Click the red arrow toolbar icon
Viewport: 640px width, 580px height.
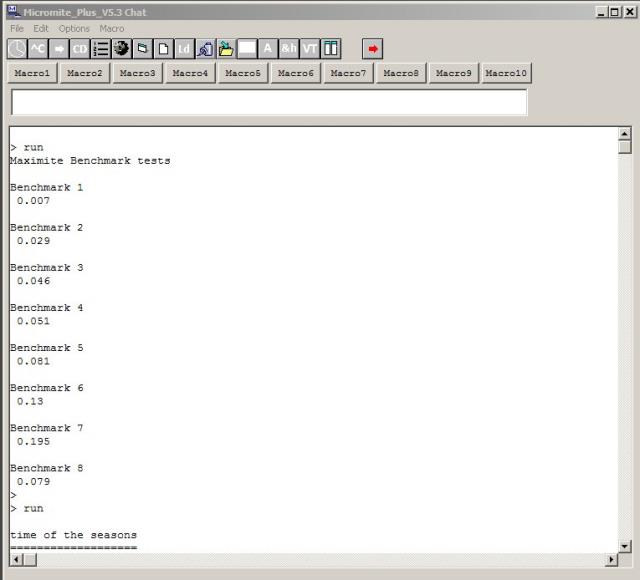tap(372, 49)
